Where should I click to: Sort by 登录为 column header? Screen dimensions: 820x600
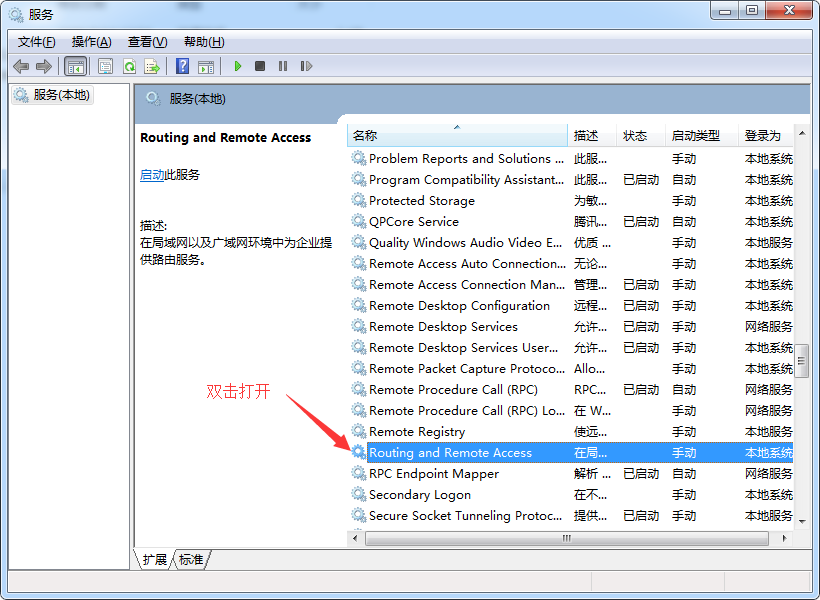click(766, 135)
